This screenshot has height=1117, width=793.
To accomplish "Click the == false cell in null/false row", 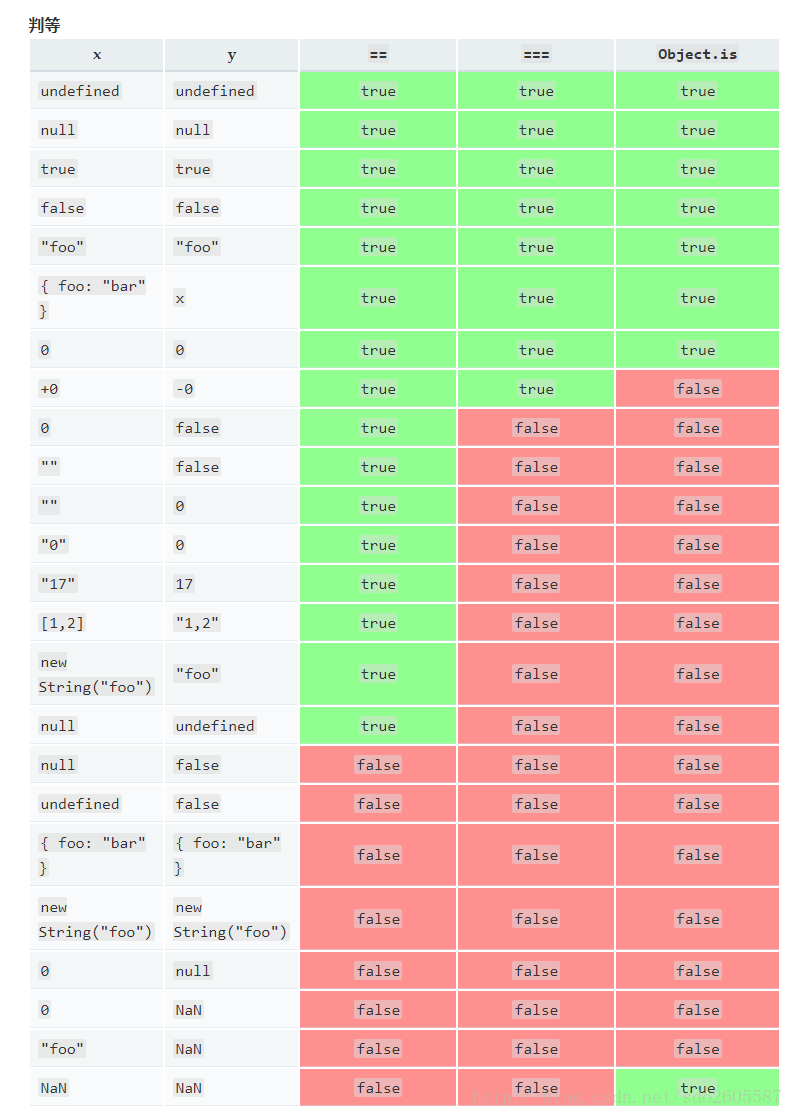I will click(378, 765).
